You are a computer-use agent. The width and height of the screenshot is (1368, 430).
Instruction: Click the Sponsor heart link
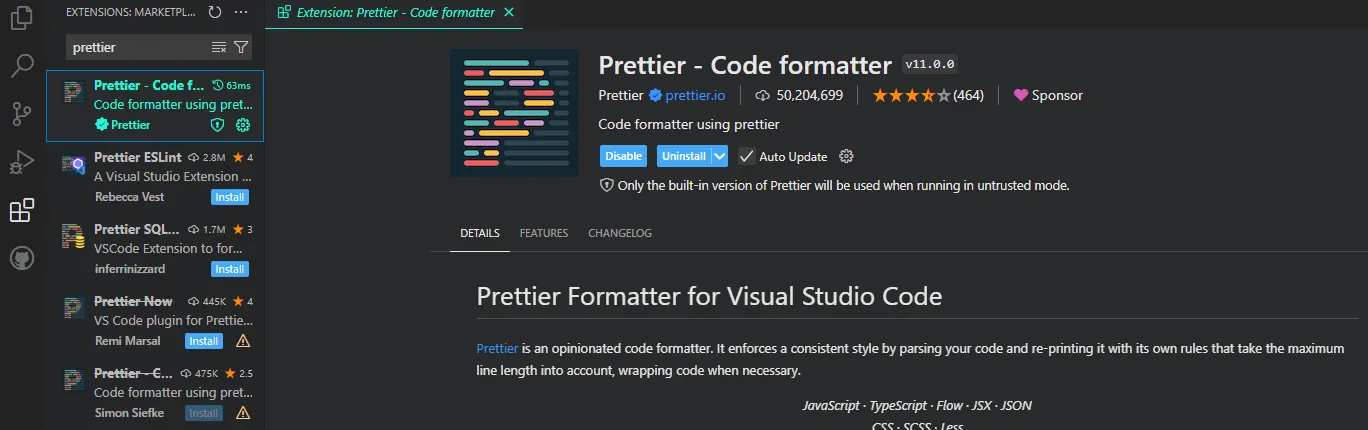1048,96
